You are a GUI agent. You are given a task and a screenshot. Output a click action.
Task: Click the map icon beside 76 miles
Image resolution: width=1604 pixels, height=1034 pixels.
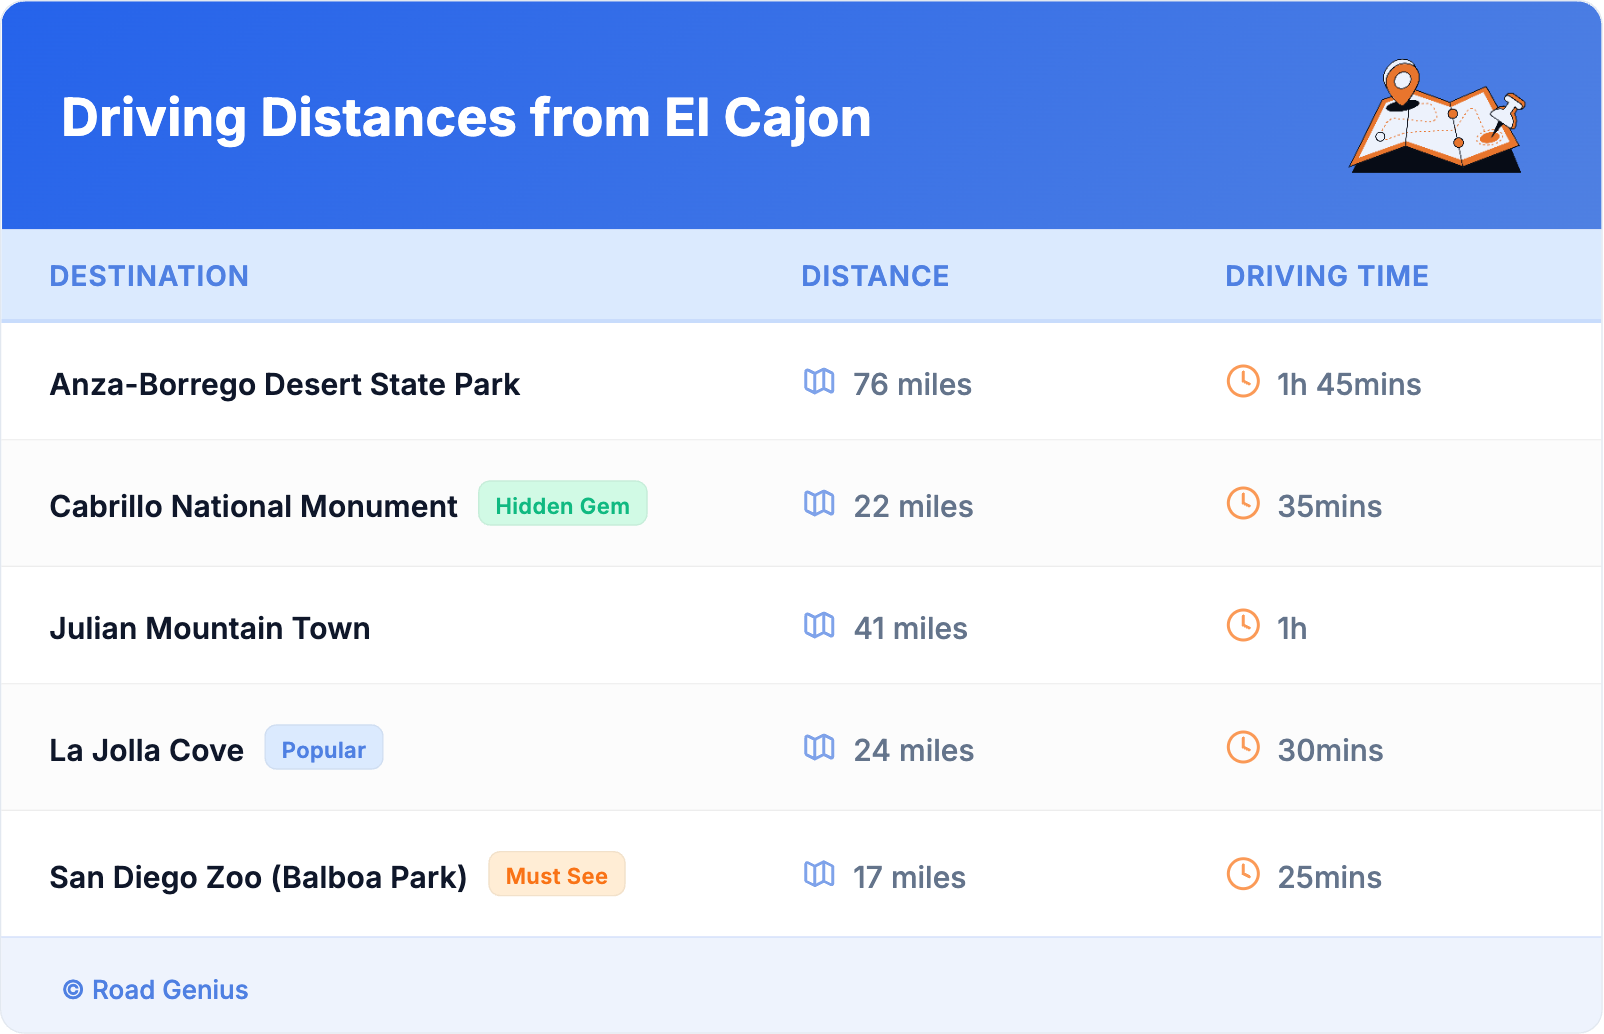click(x=819, y=382)
